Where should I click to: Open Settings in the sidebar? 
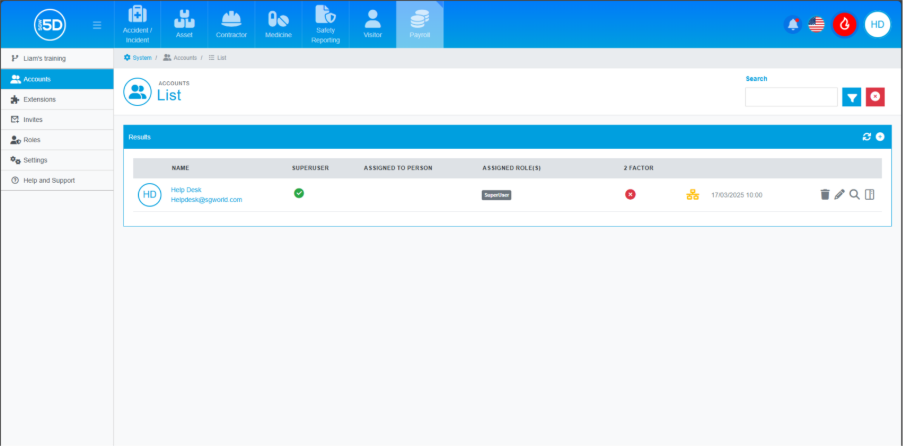[57, 160]
